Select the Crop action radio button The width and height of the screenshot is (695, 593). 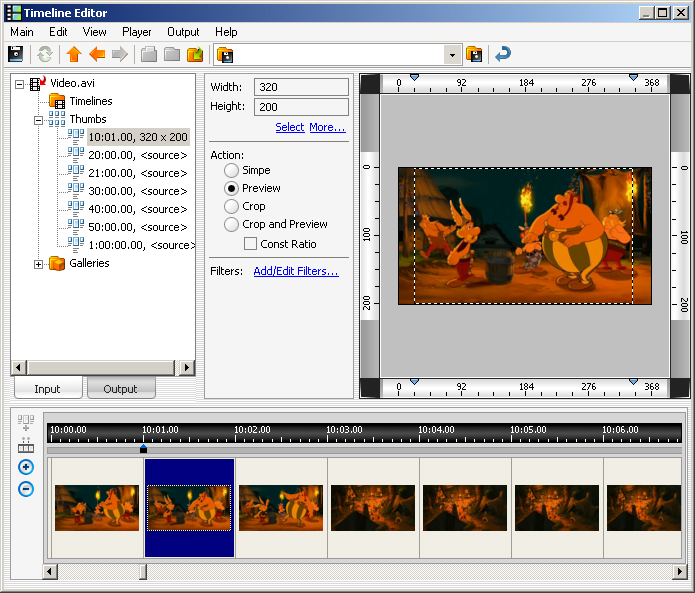231,207
